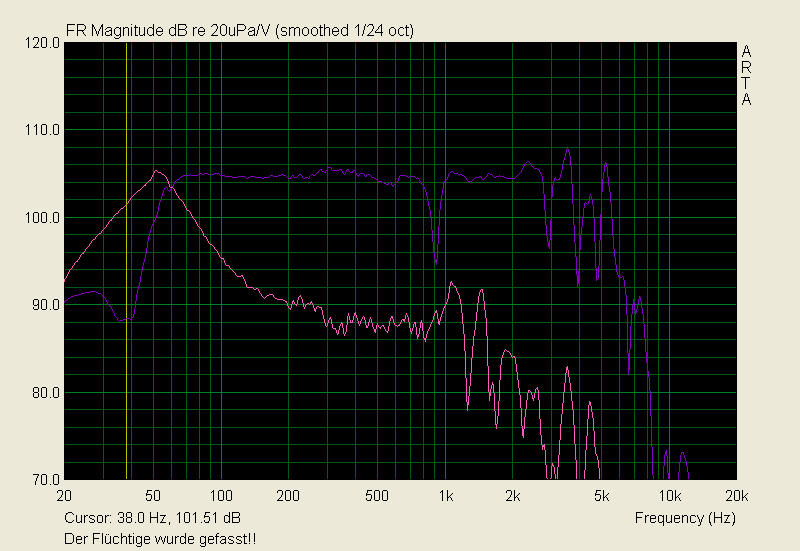800x551 pixels.
Task: Click the 20 Hz x-axis label
Action: click(x=64, y=496)
